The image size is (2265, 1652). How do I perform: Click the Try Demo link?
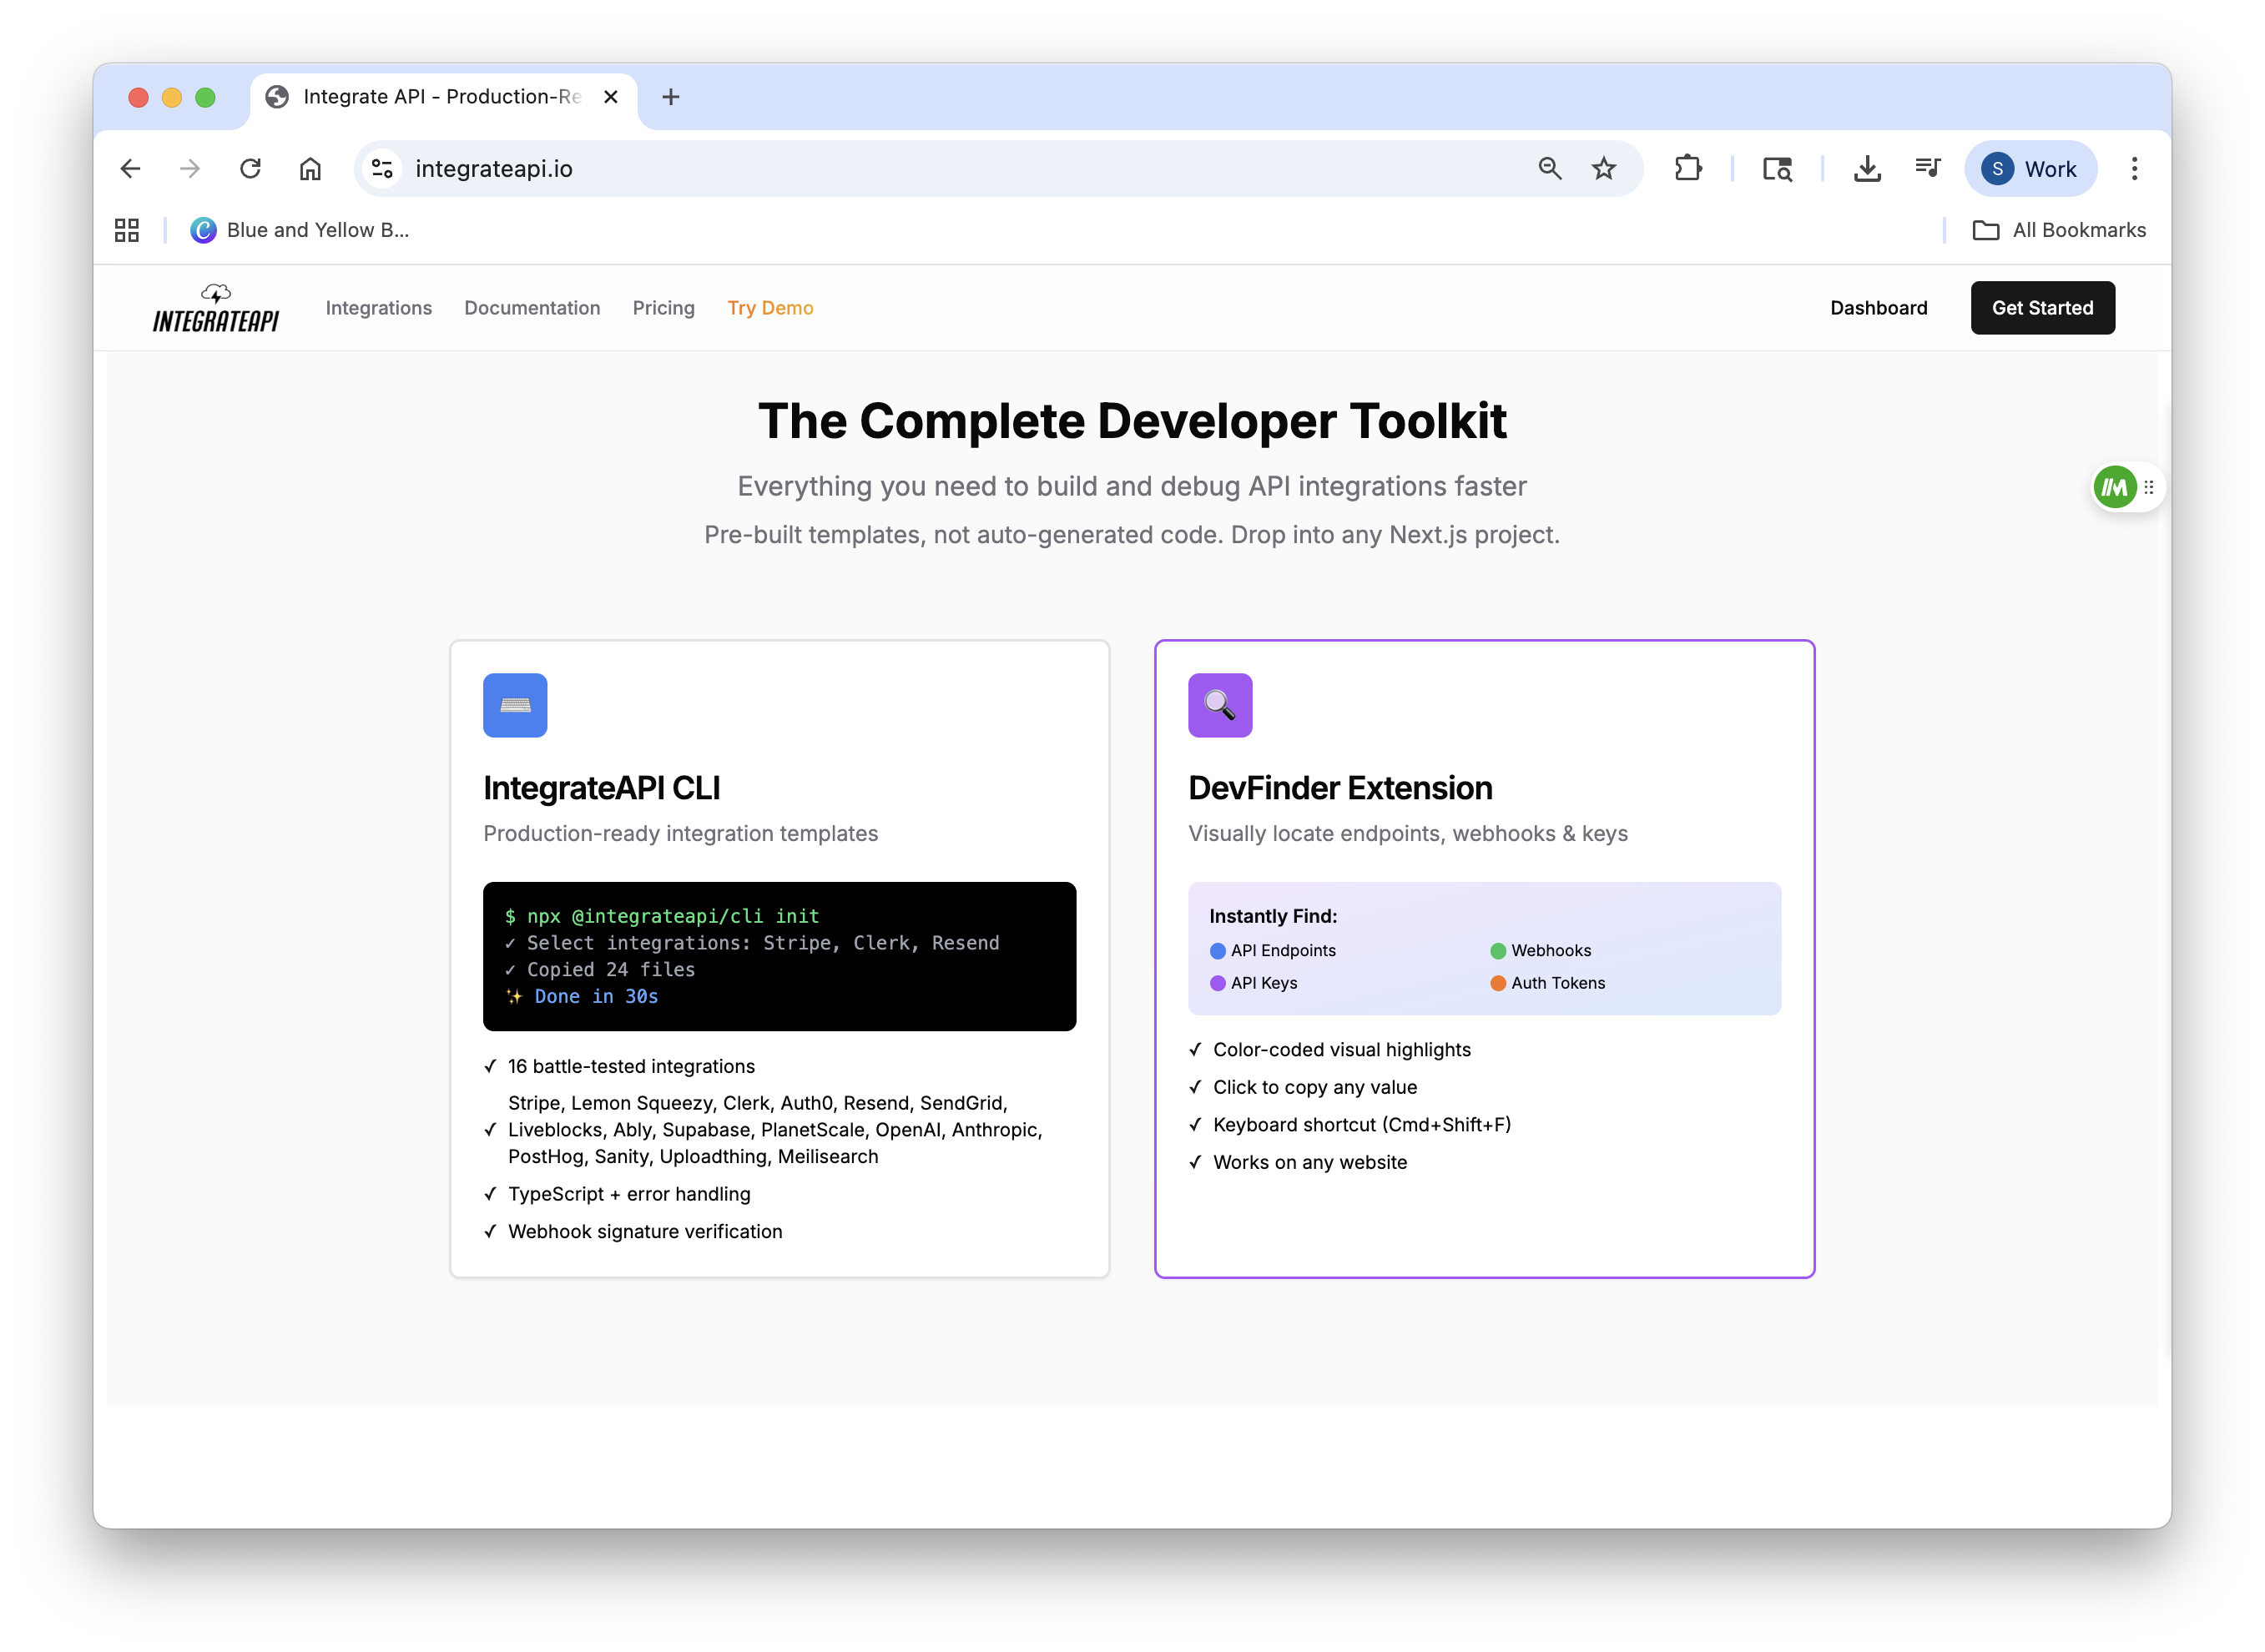(770, 307)
